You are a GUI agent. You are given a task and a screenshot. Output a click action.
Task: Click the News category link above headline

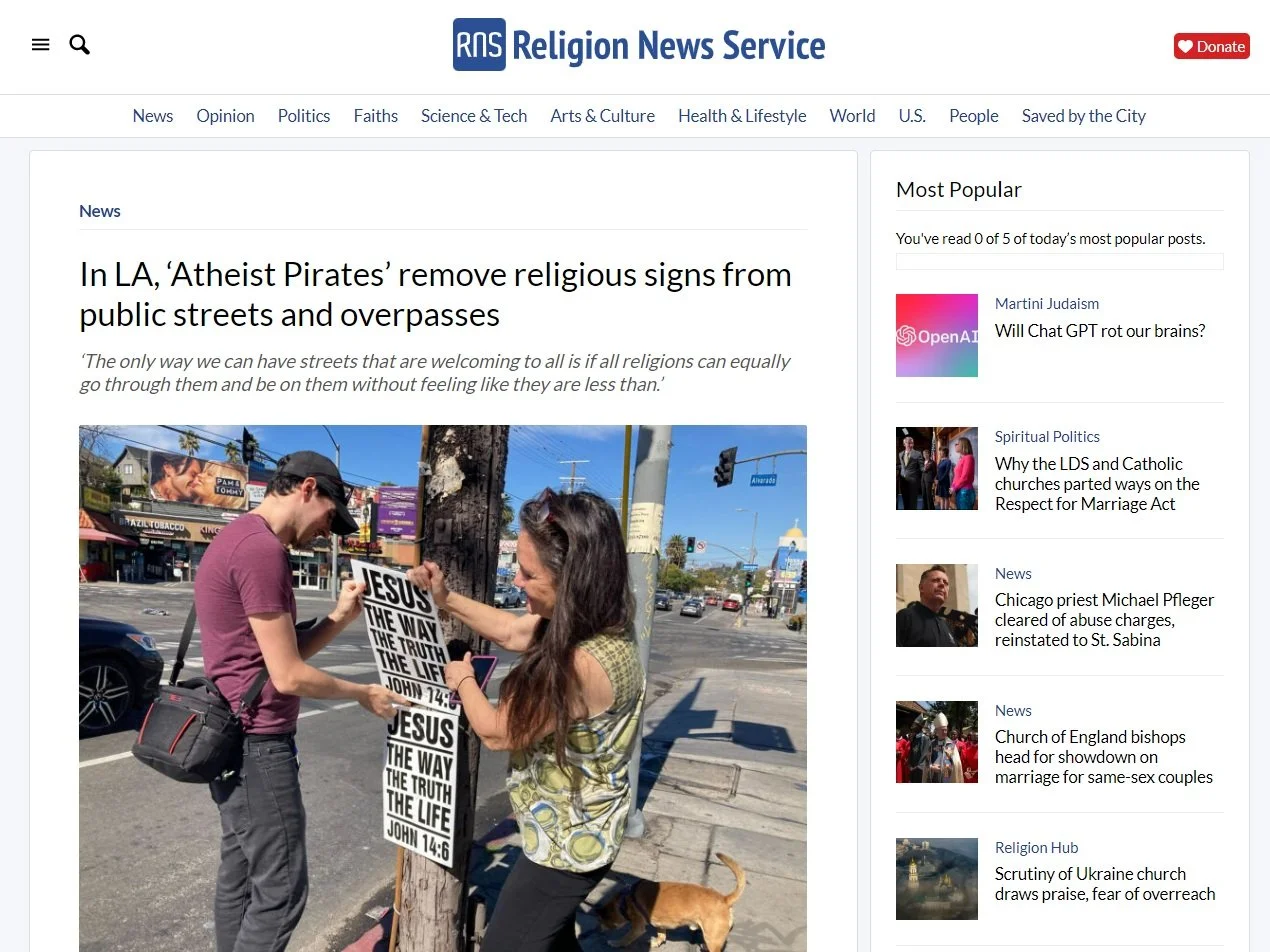(x=100, y=211)
